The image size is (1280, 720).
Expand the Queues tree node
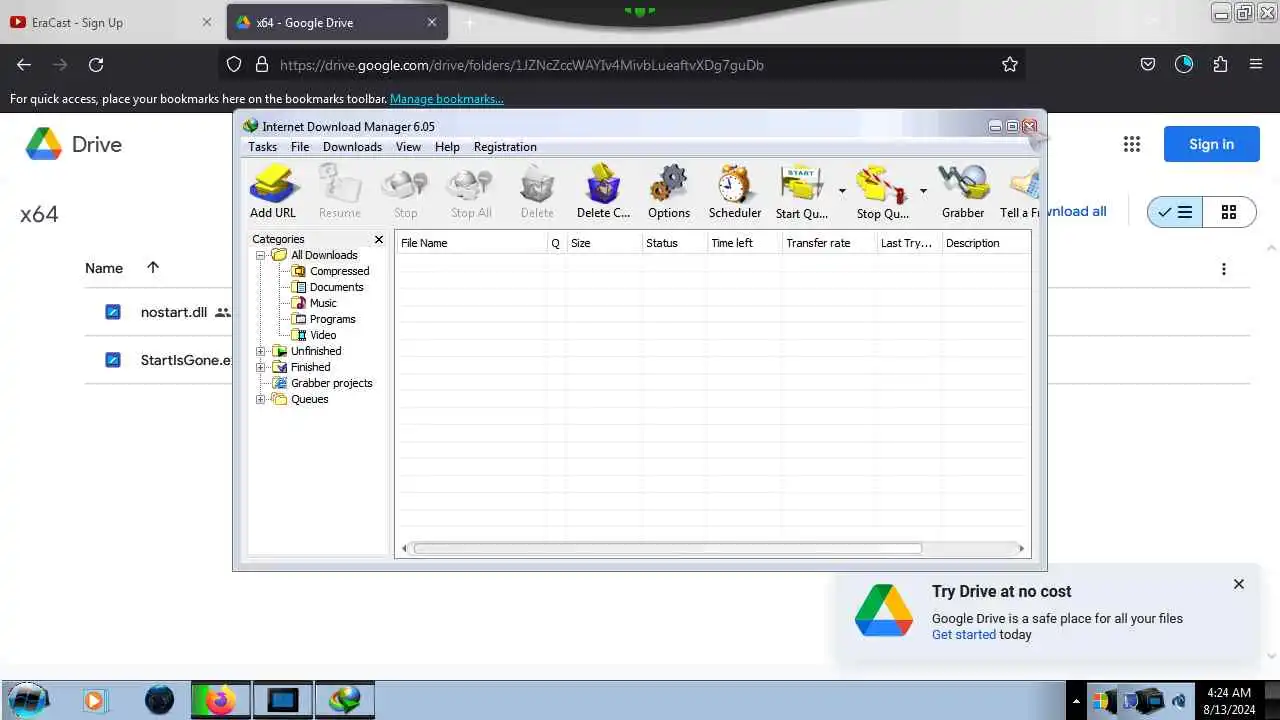coord(261,399)
